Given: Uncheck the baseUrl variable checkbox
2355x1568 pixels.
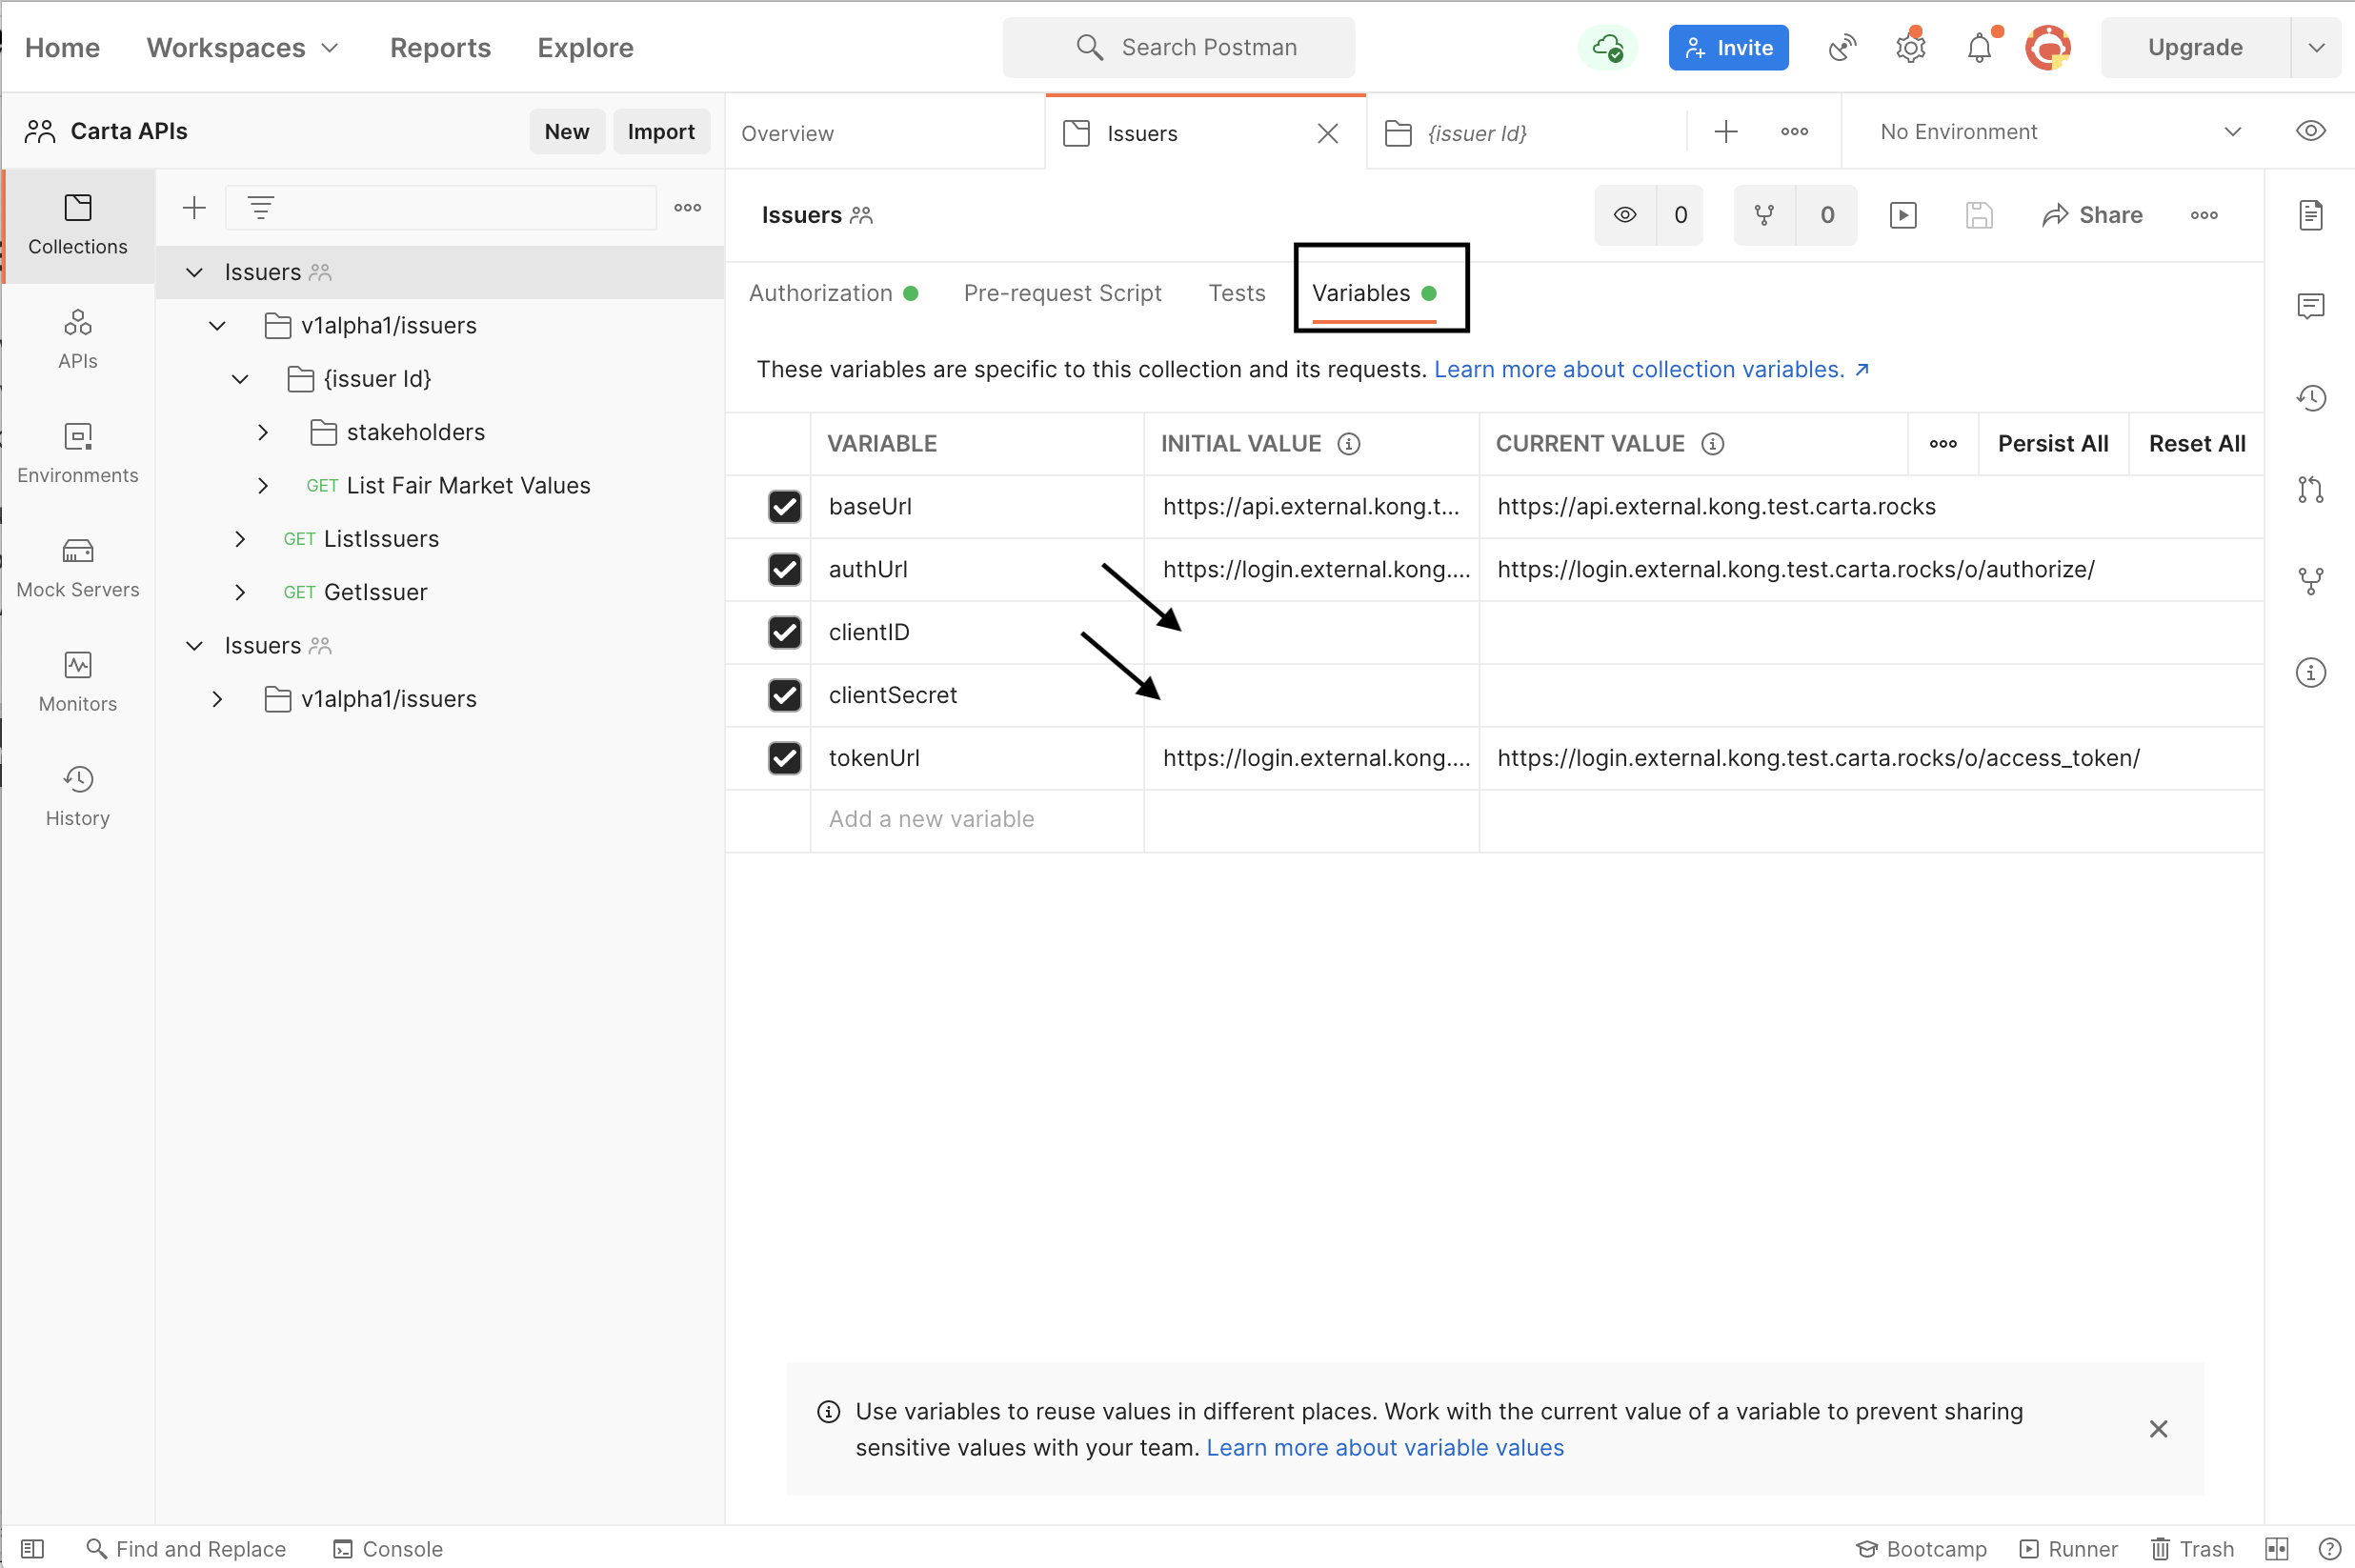Looking at the screenshot, I should pyautogui.click(x=785, y=506).
